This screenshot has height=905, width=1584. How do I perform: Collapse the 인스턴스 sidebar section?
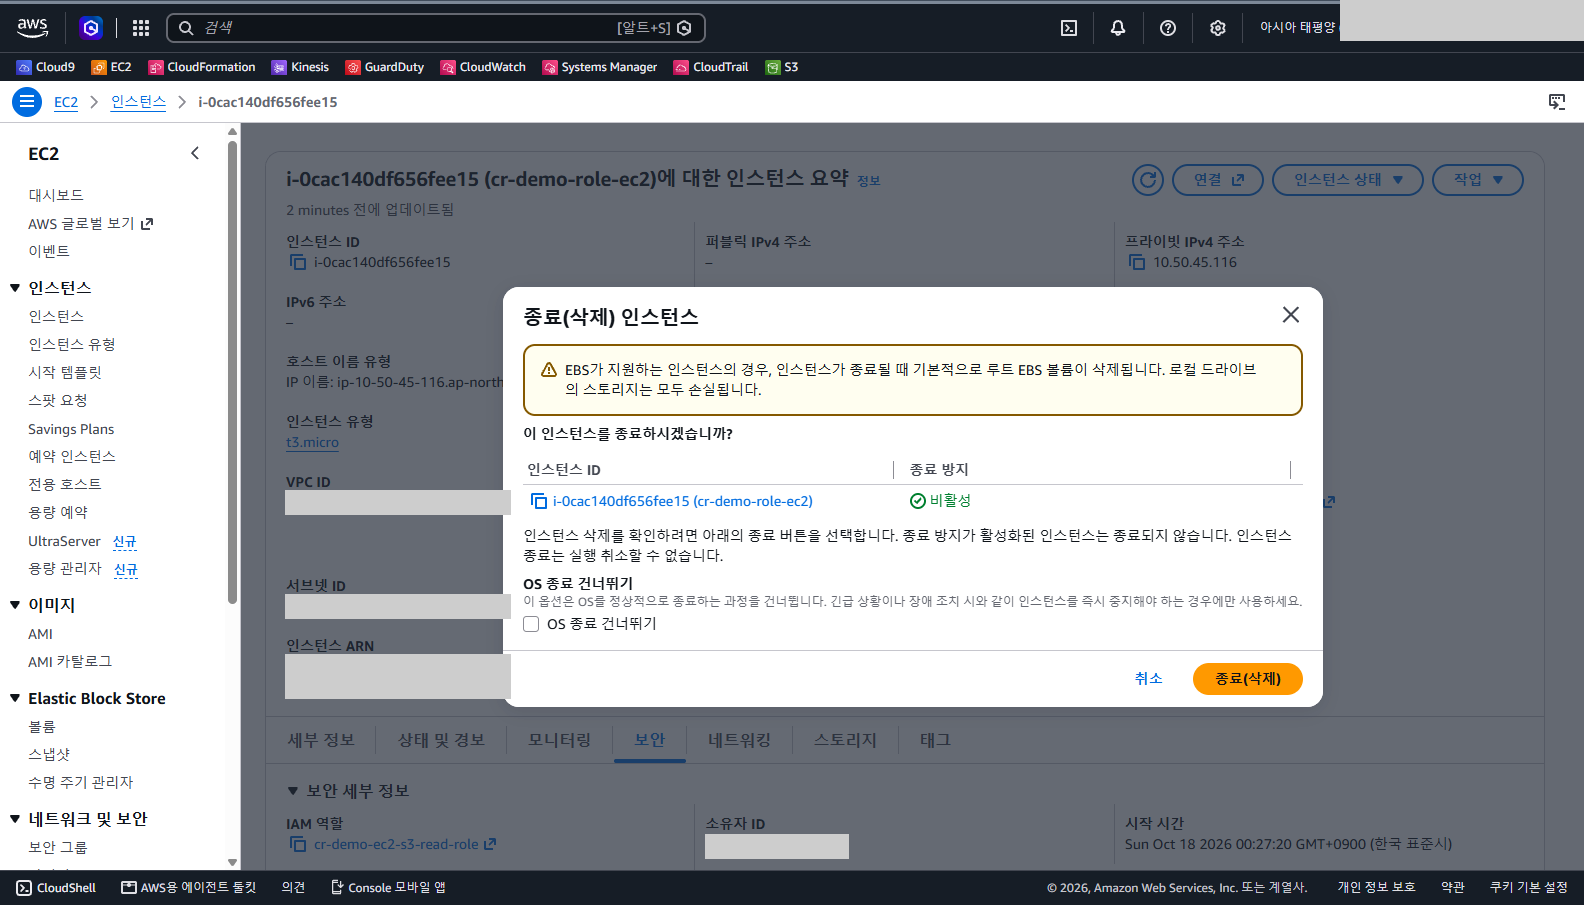pyautogui.click(x=15, y=288)
